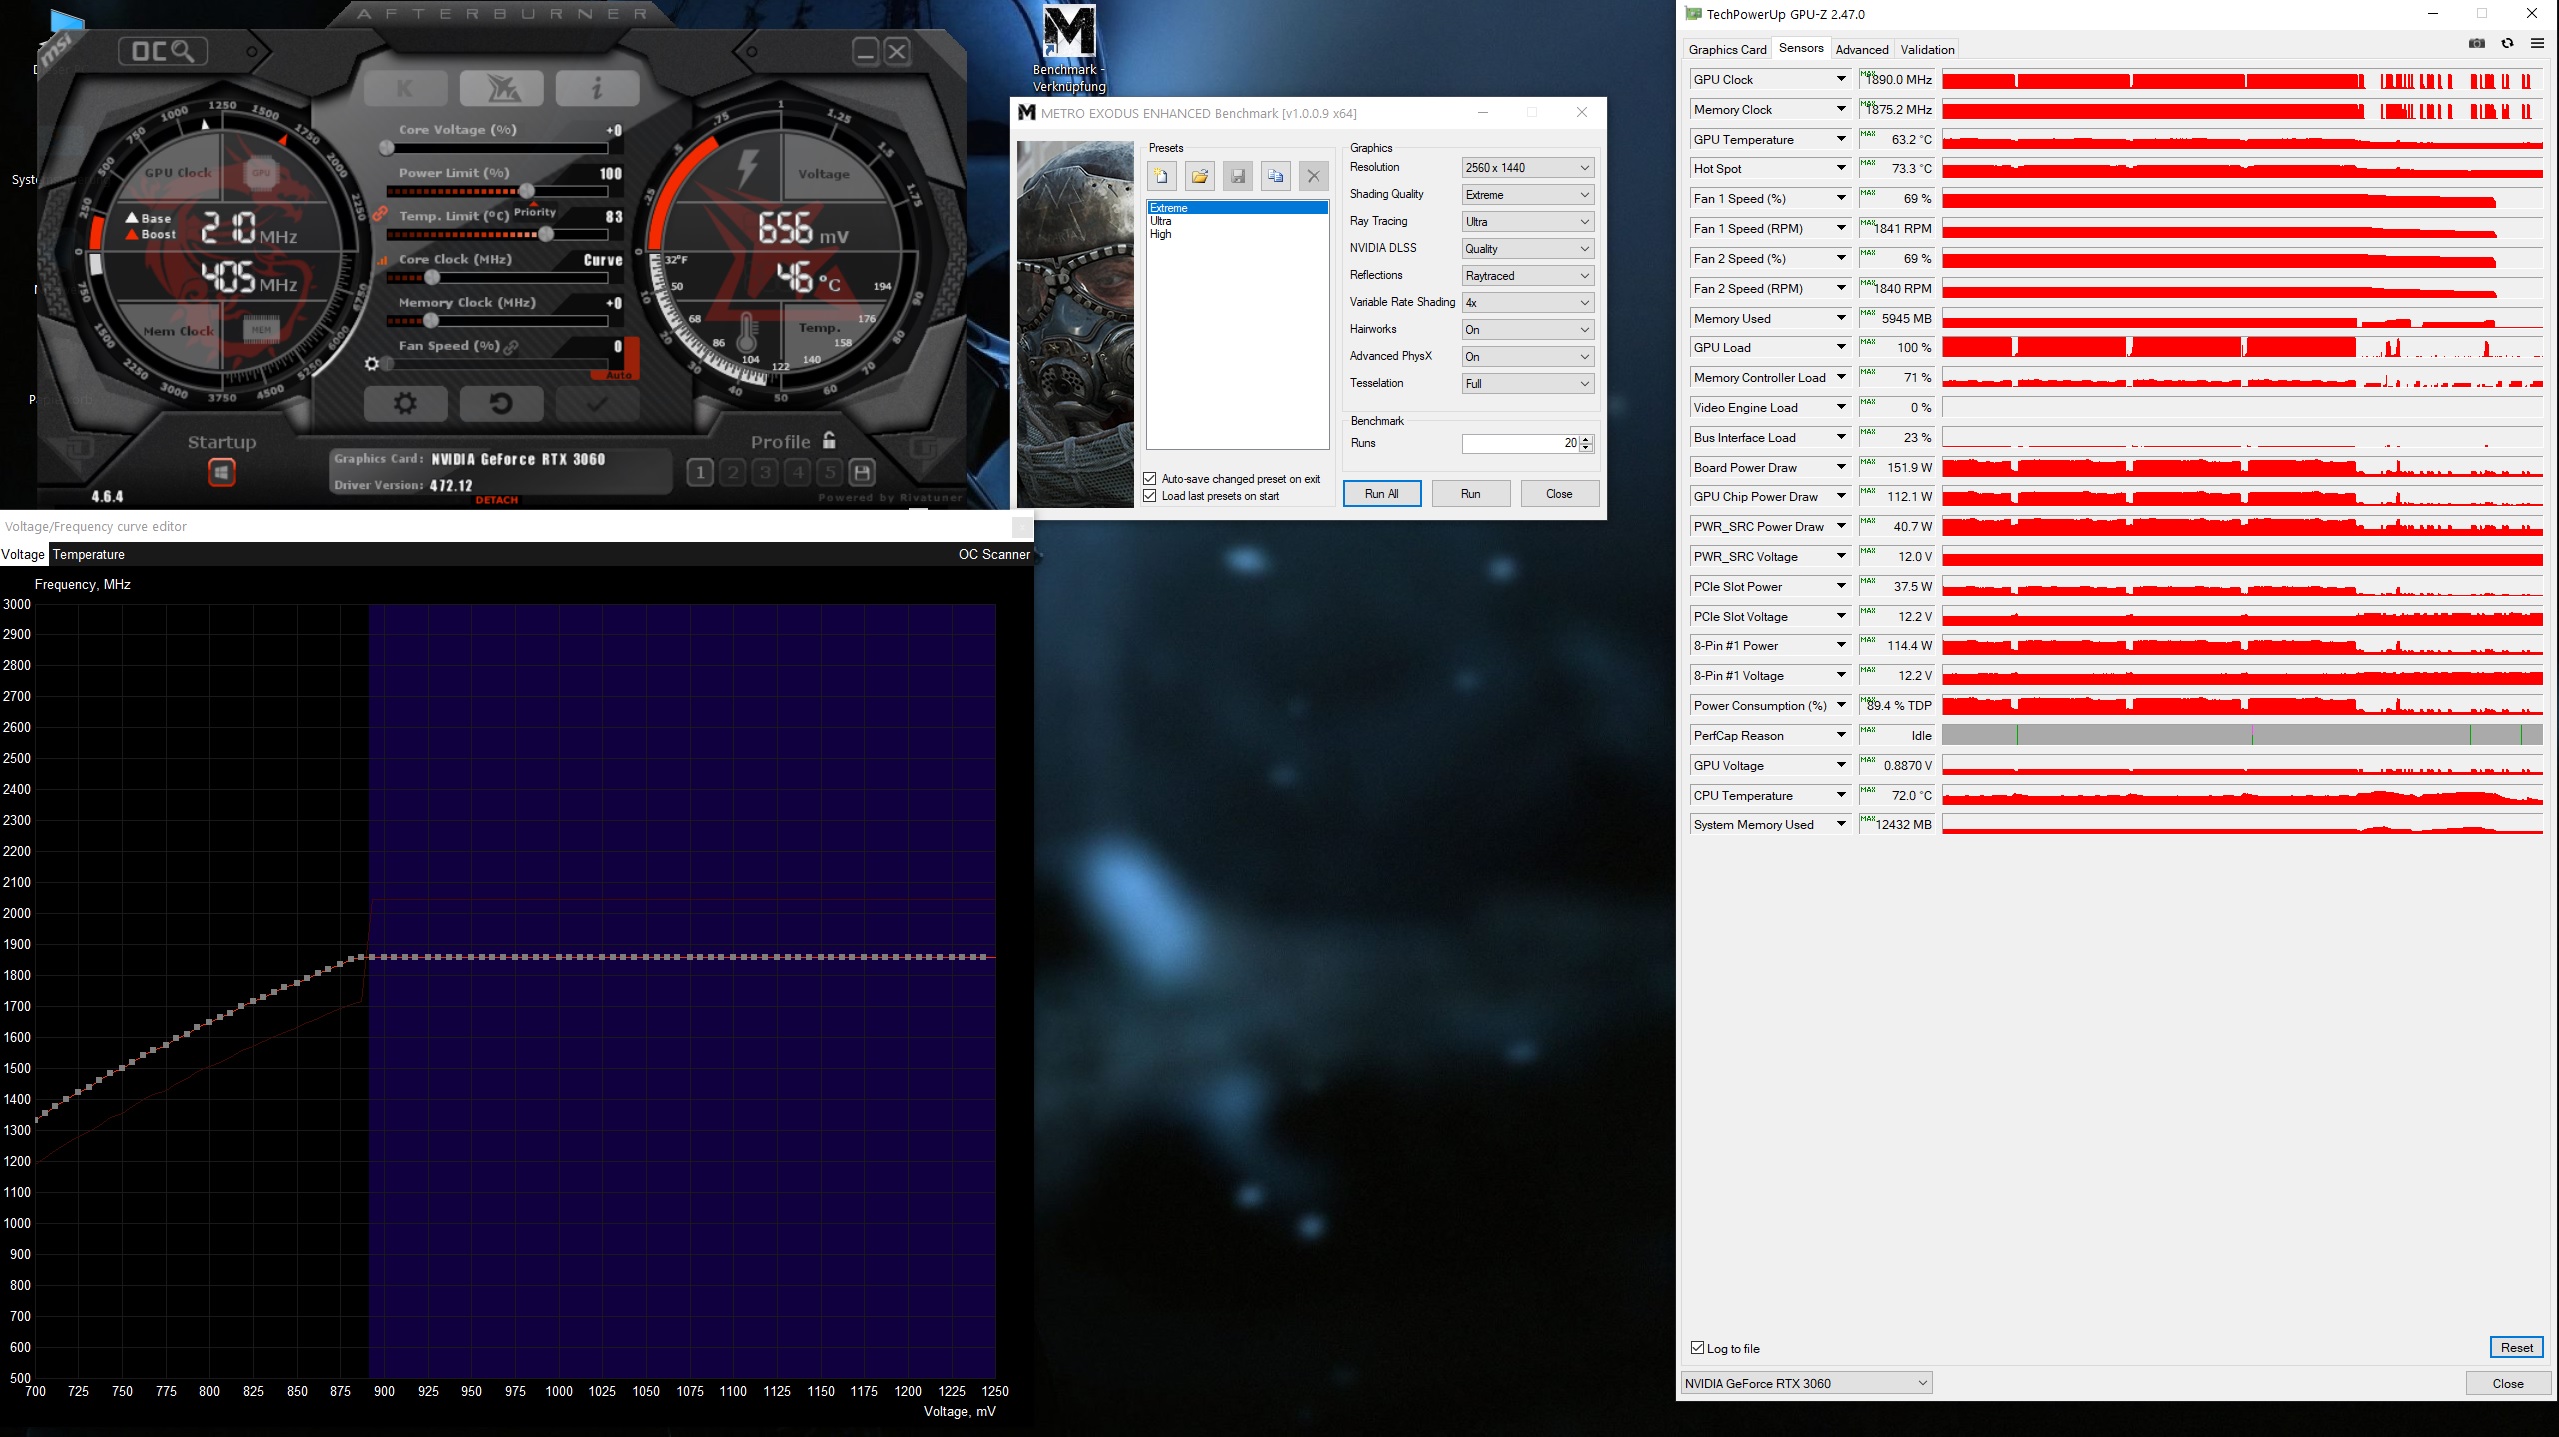Click the GPU-Z Reset button

[2516, 1347]
